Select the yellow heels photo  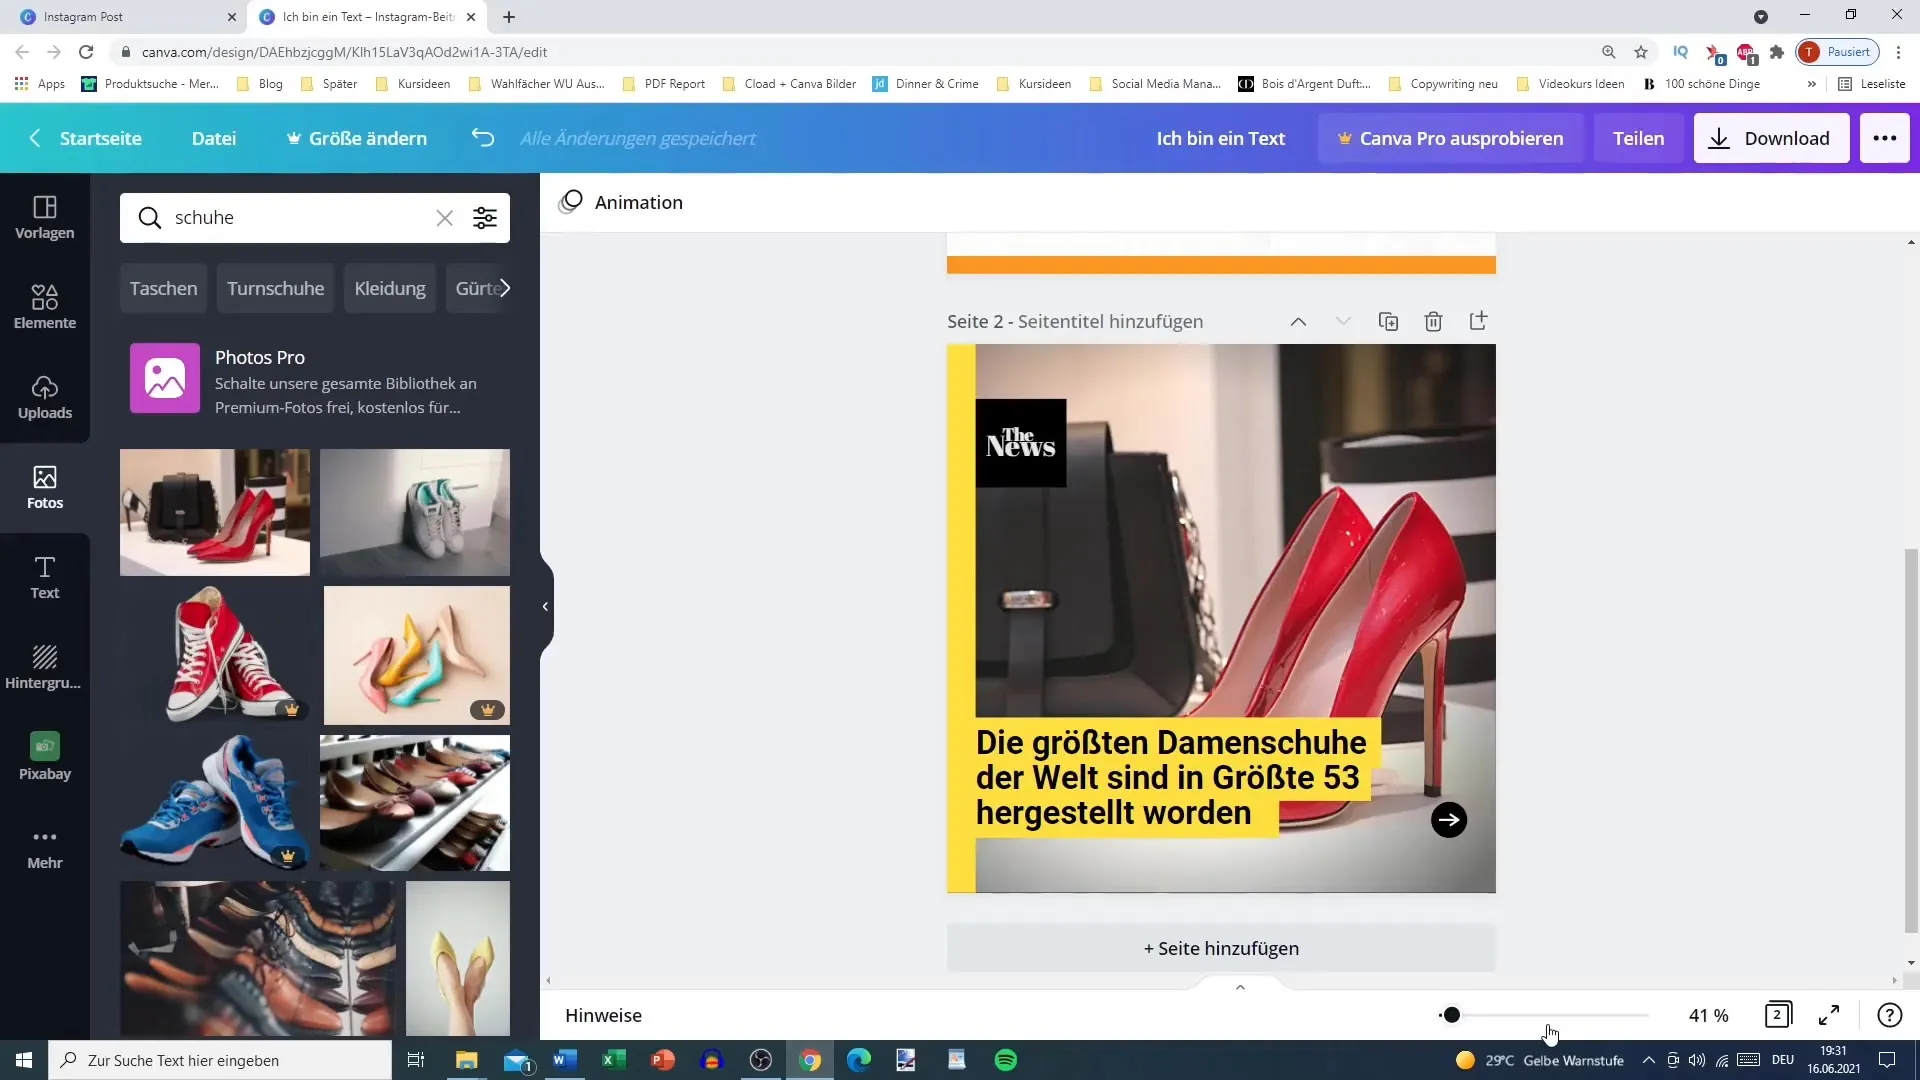click(x=458, y=958)
